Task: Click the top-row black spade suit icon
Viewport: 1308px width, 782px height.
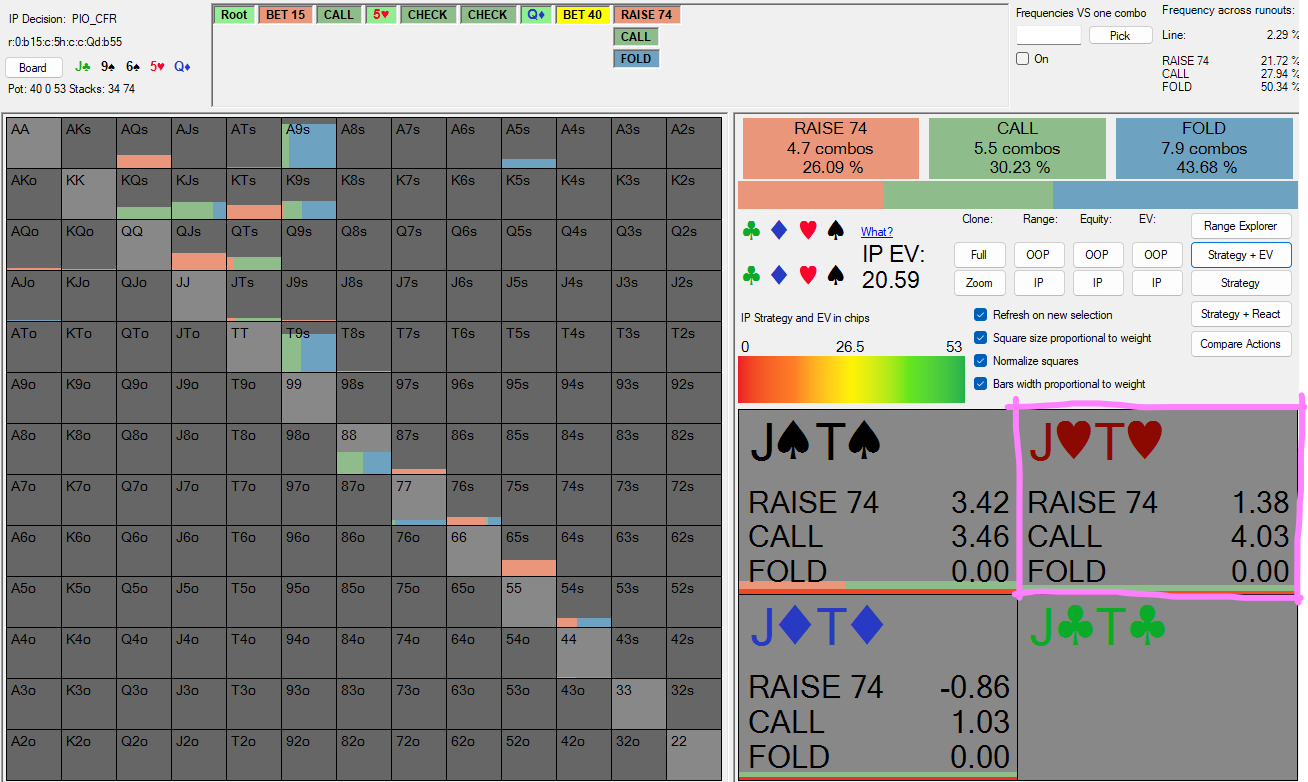Action: point(836,231)
